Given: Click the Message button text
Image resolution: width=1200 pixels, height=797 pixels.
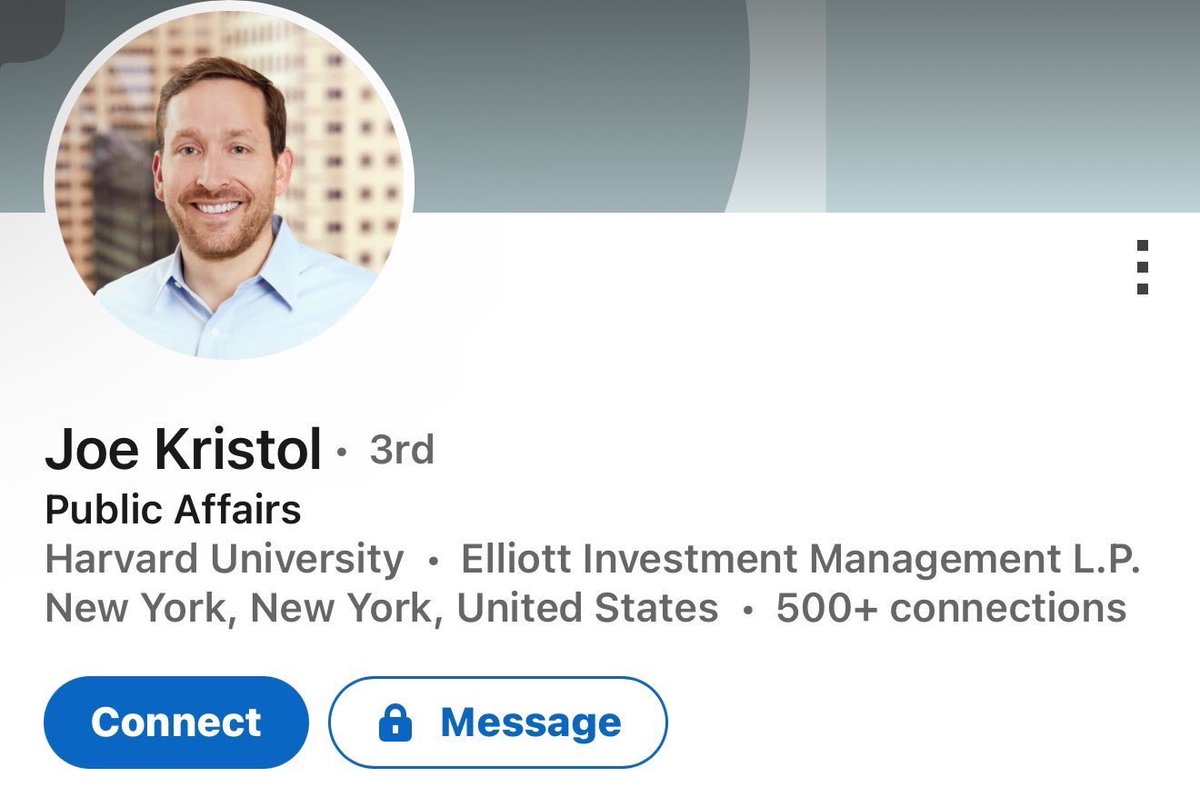Looking at the screenshot, I should click(530, 722).
